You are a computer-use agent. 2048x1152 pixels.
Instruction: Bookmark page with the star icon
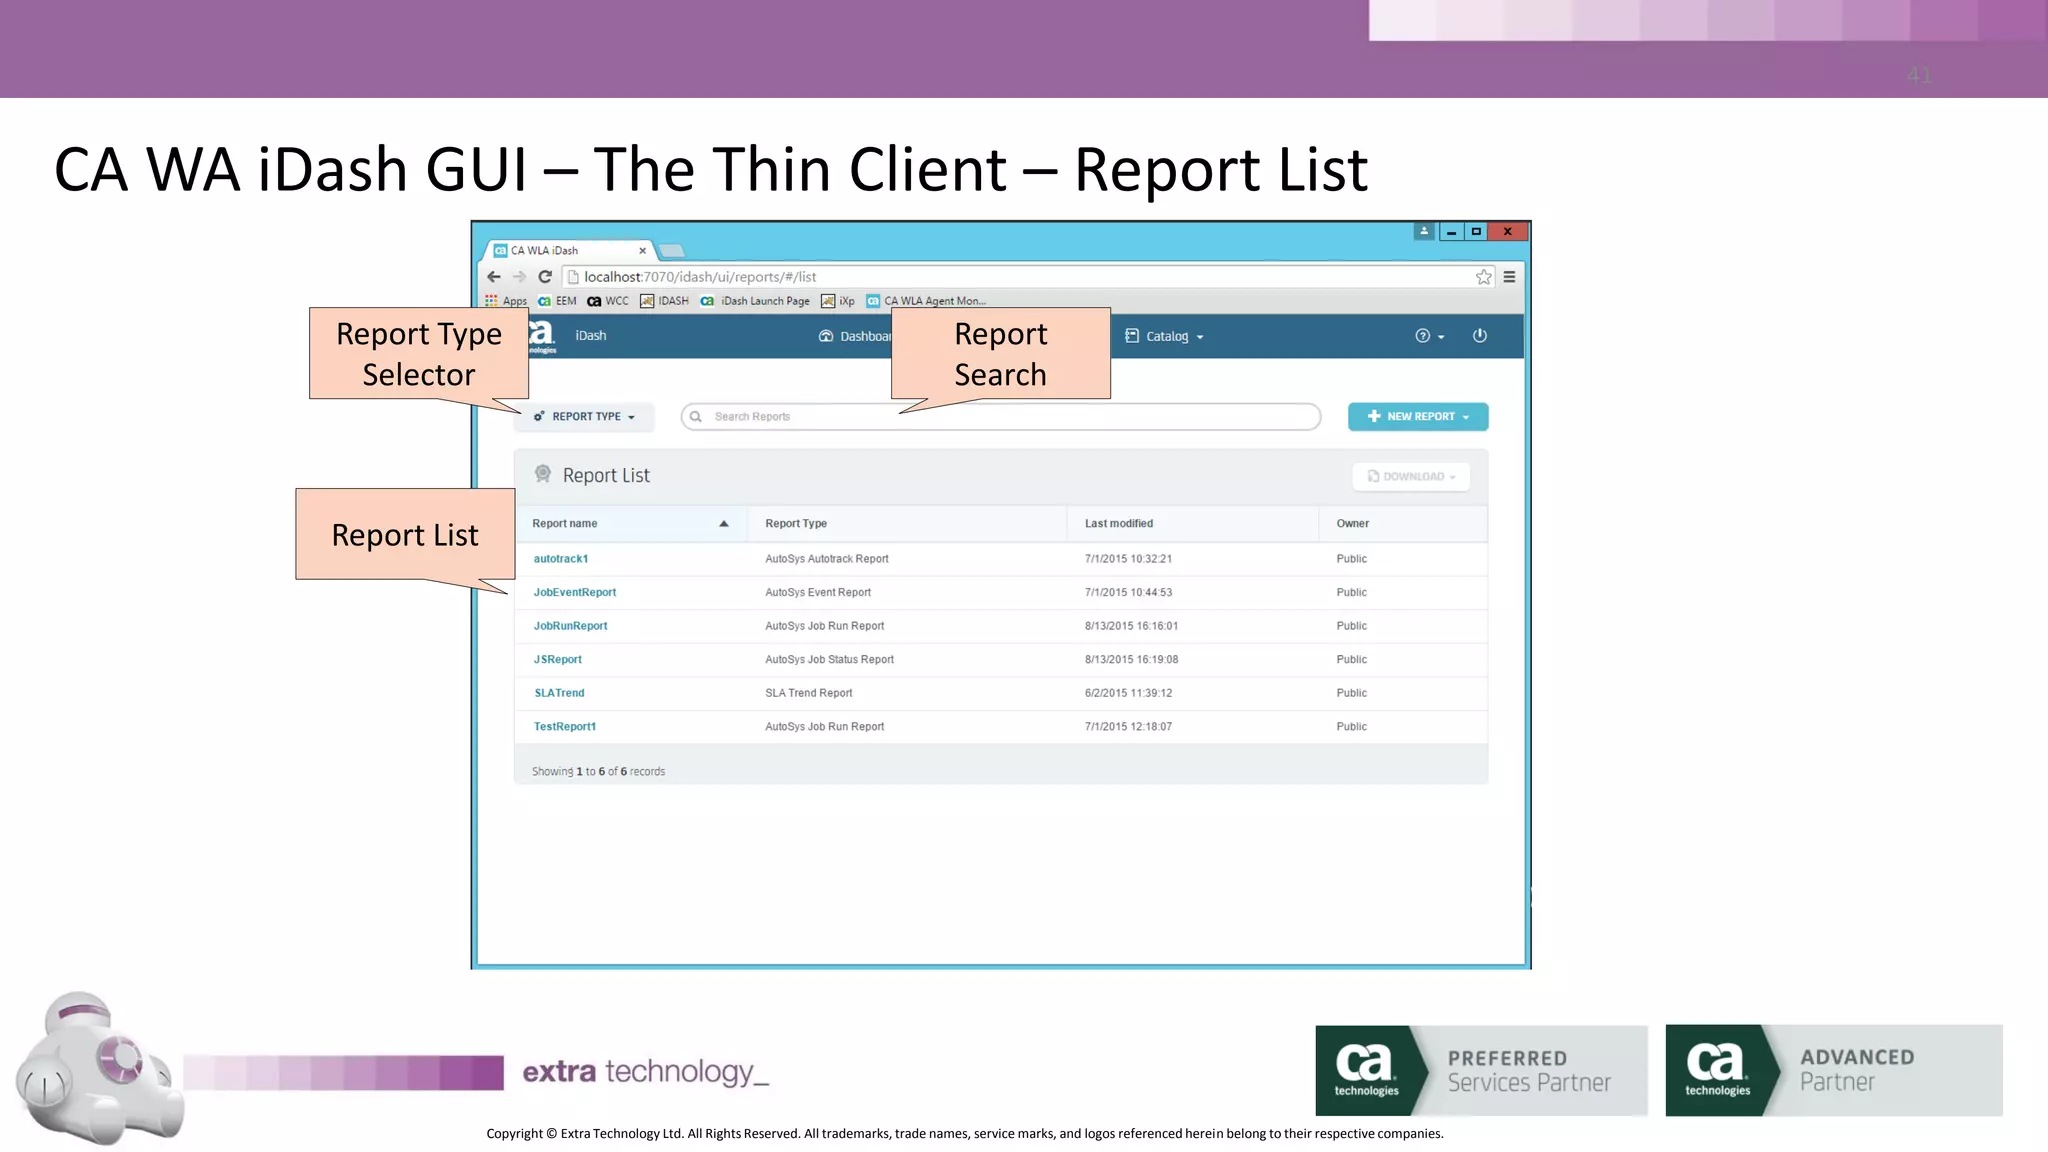point(1484,277)
